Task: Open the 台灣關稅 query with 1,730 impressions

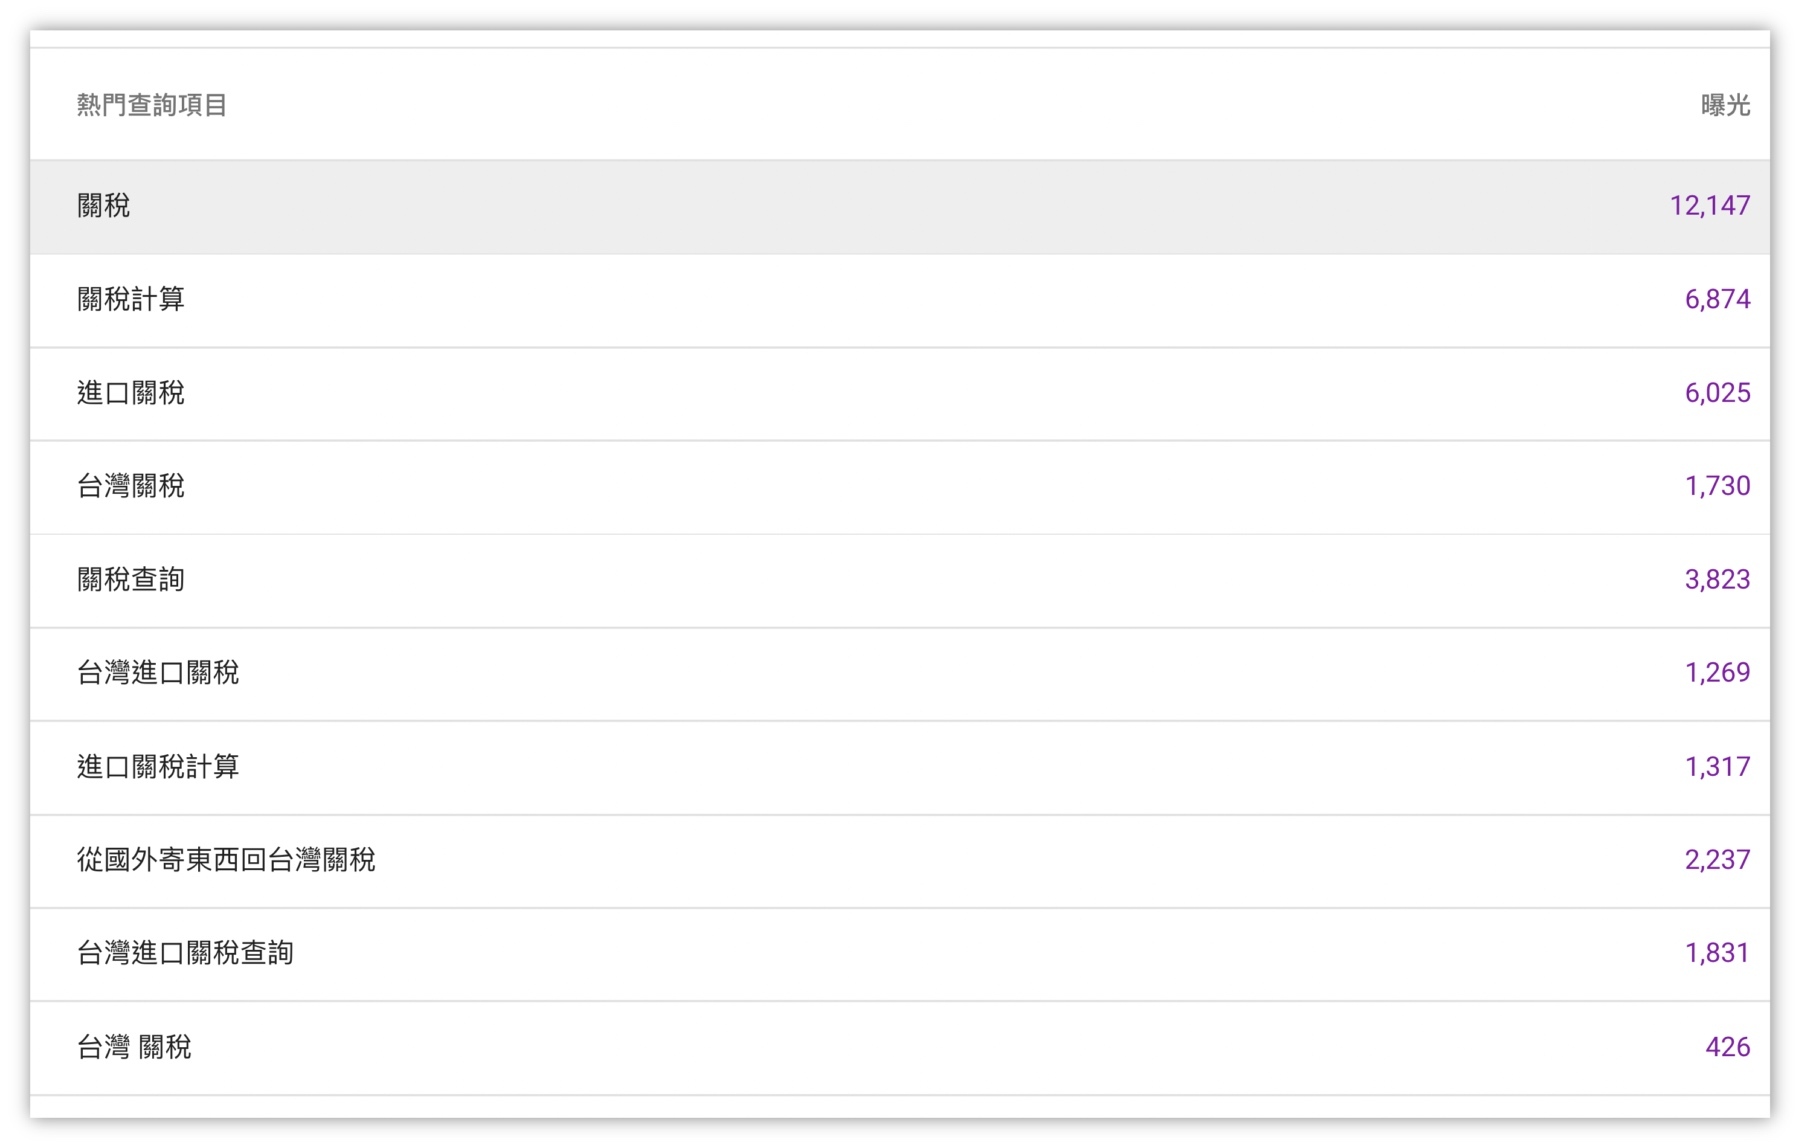Action: [131, 486]
